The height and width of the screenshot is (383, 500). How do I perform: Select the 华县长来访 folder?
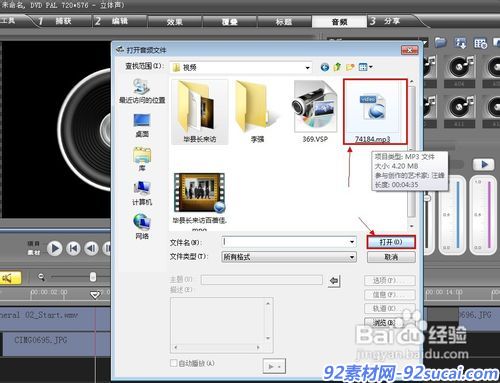tap(200, 112)
